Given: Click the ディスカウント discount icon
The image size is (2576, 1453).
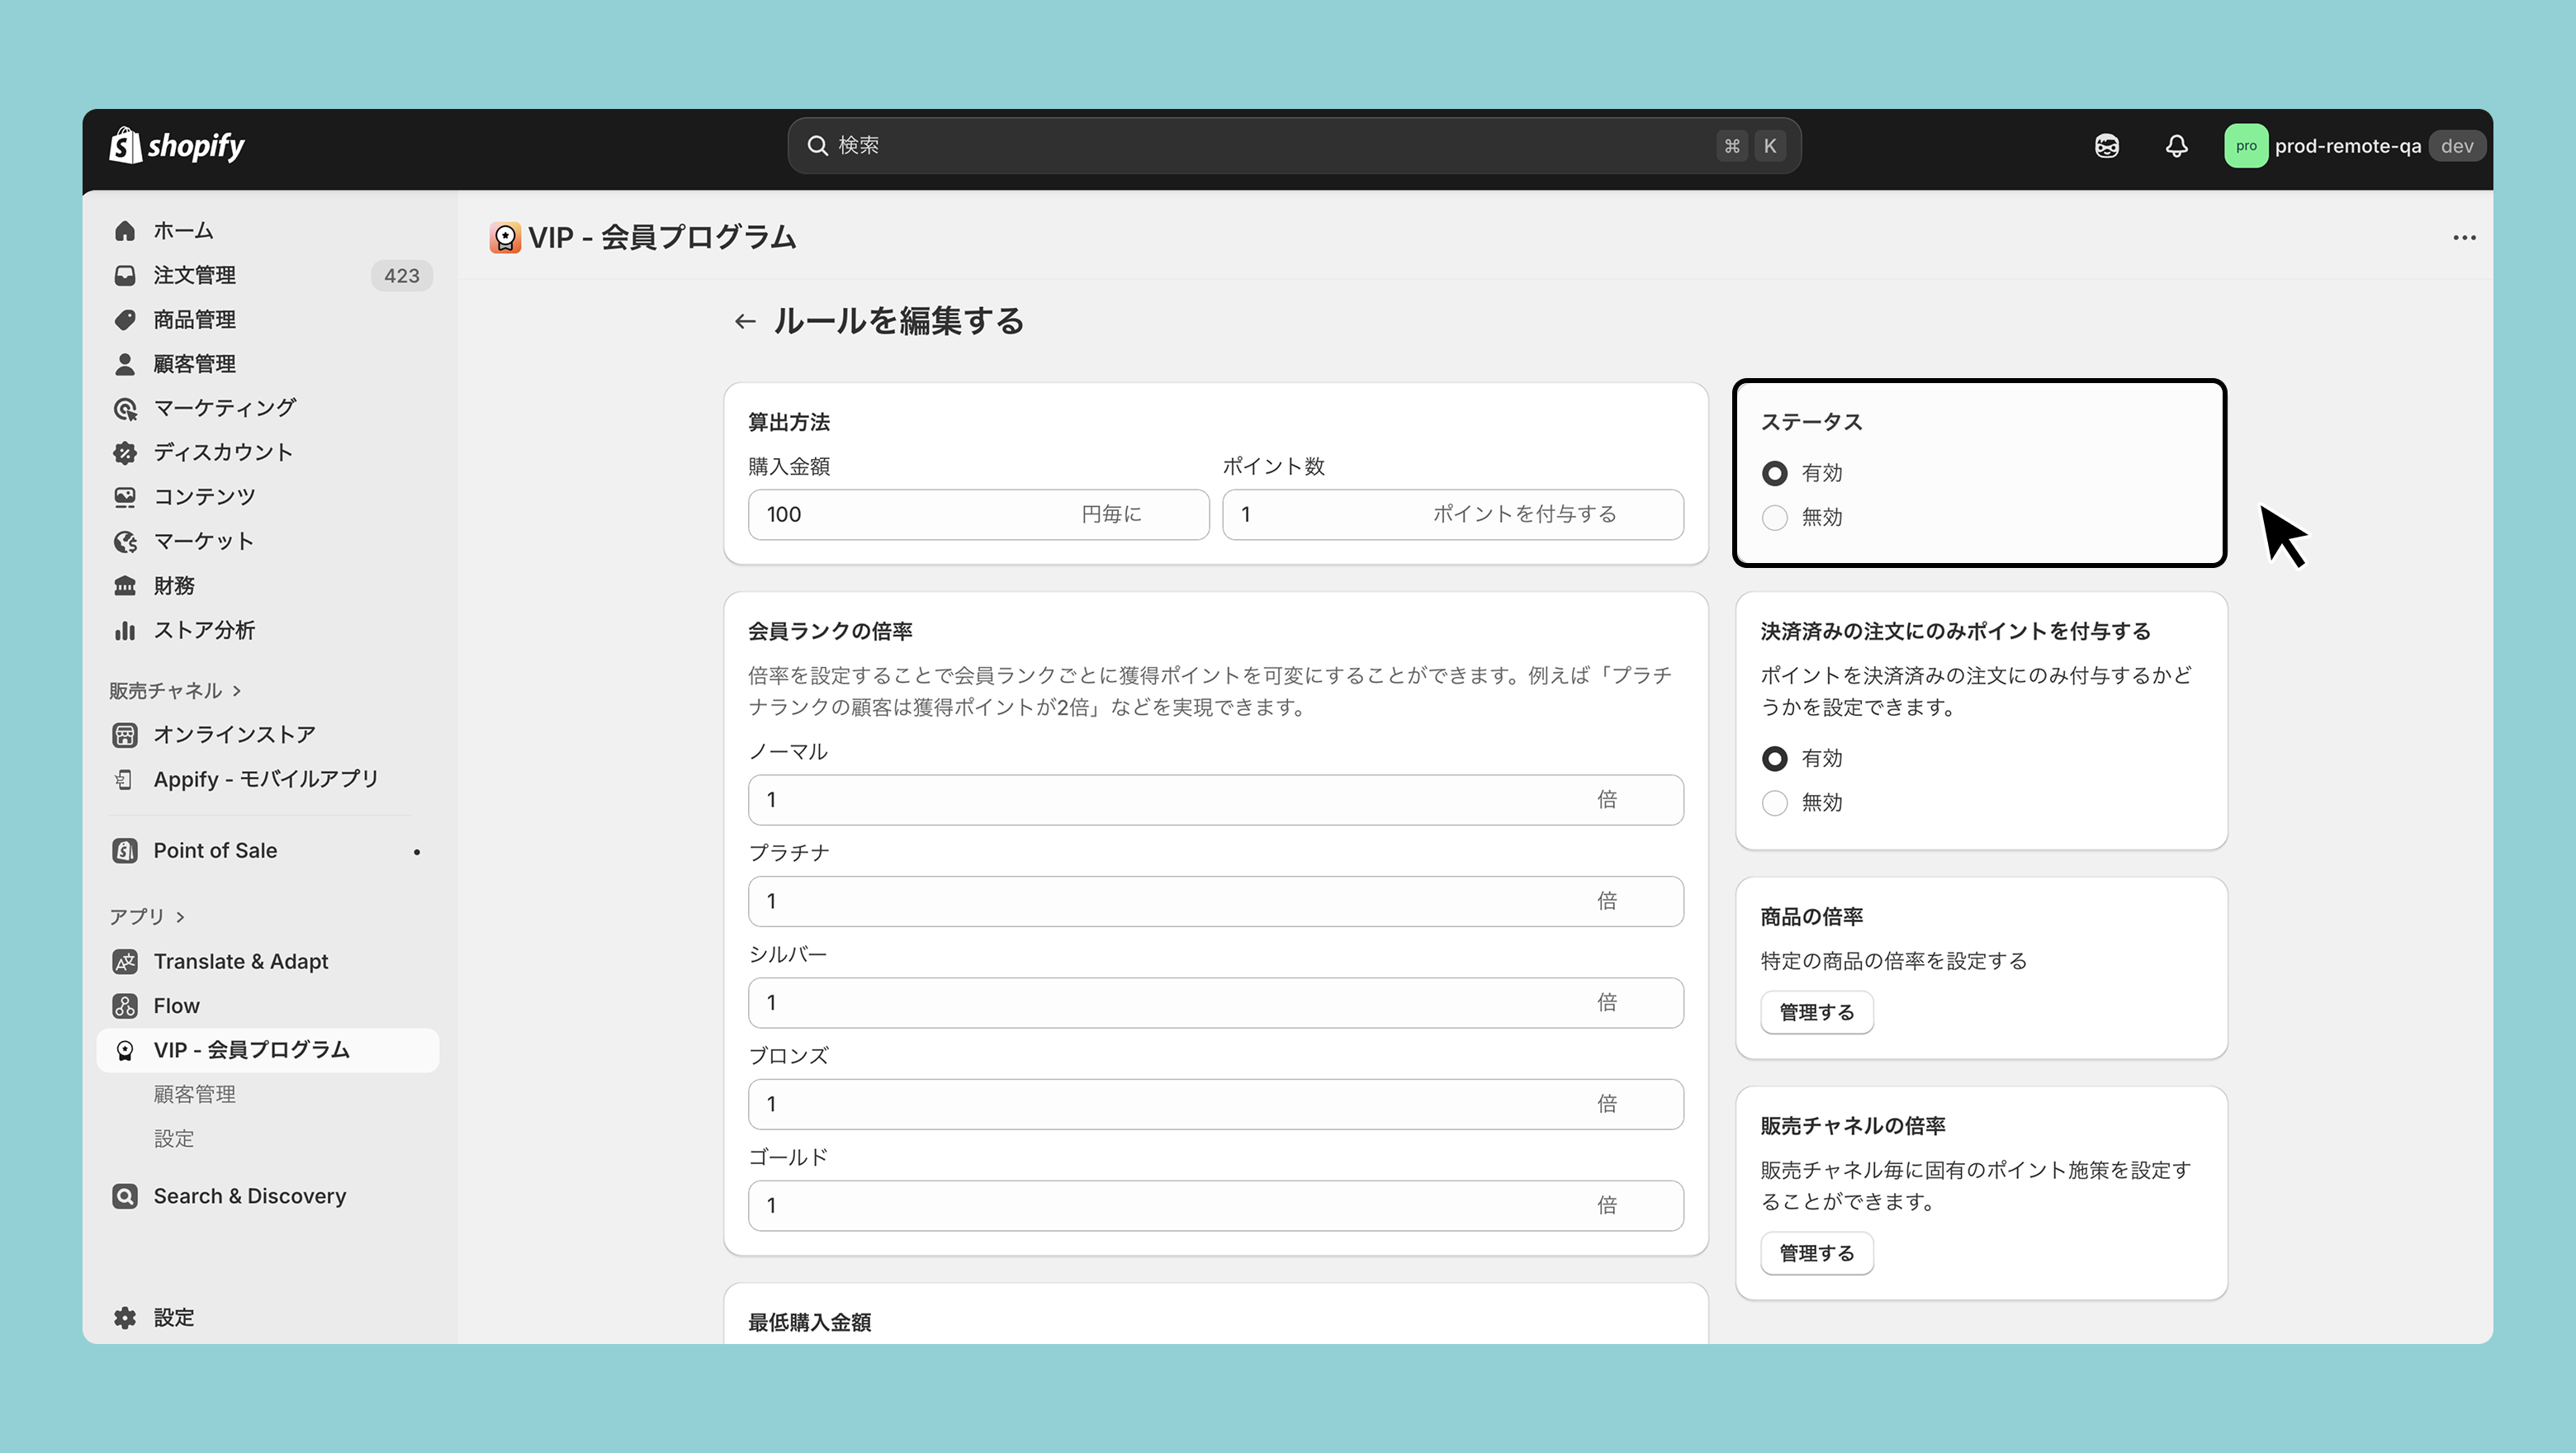Looking at the screenshot, I should 125,453.
